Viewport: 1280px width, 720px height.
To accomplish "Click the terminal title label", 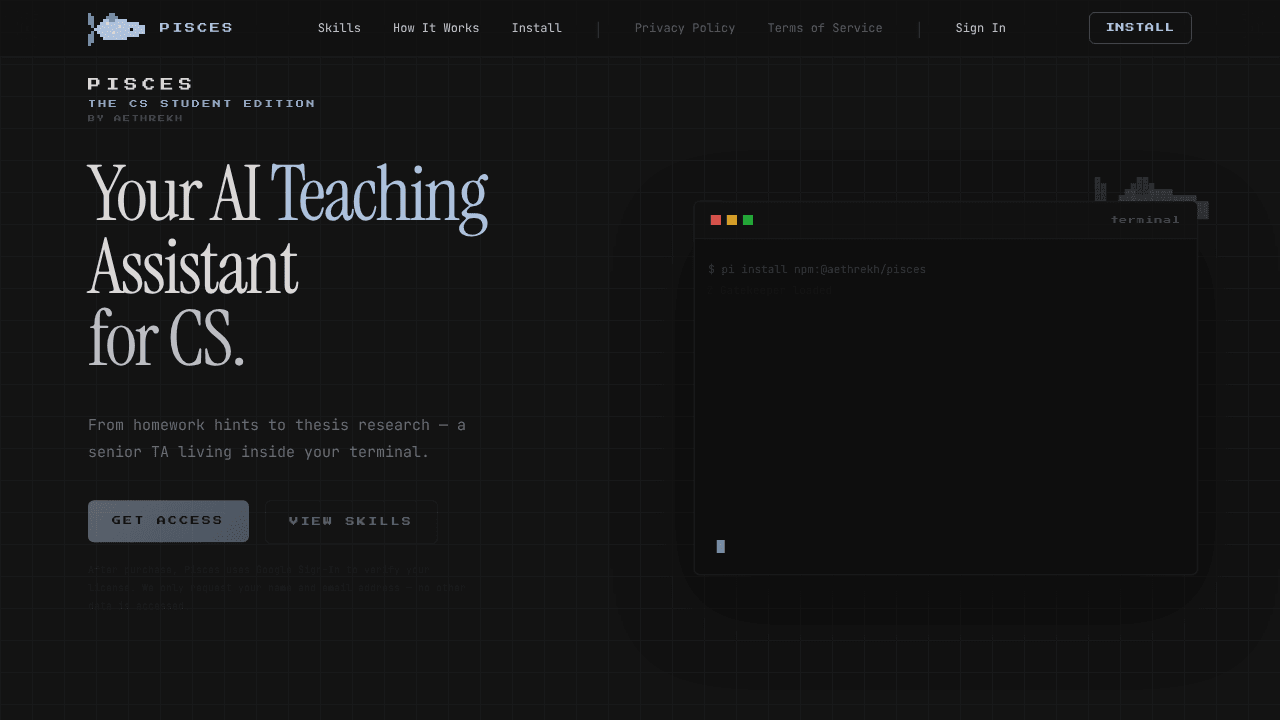I will [1145, 220].
